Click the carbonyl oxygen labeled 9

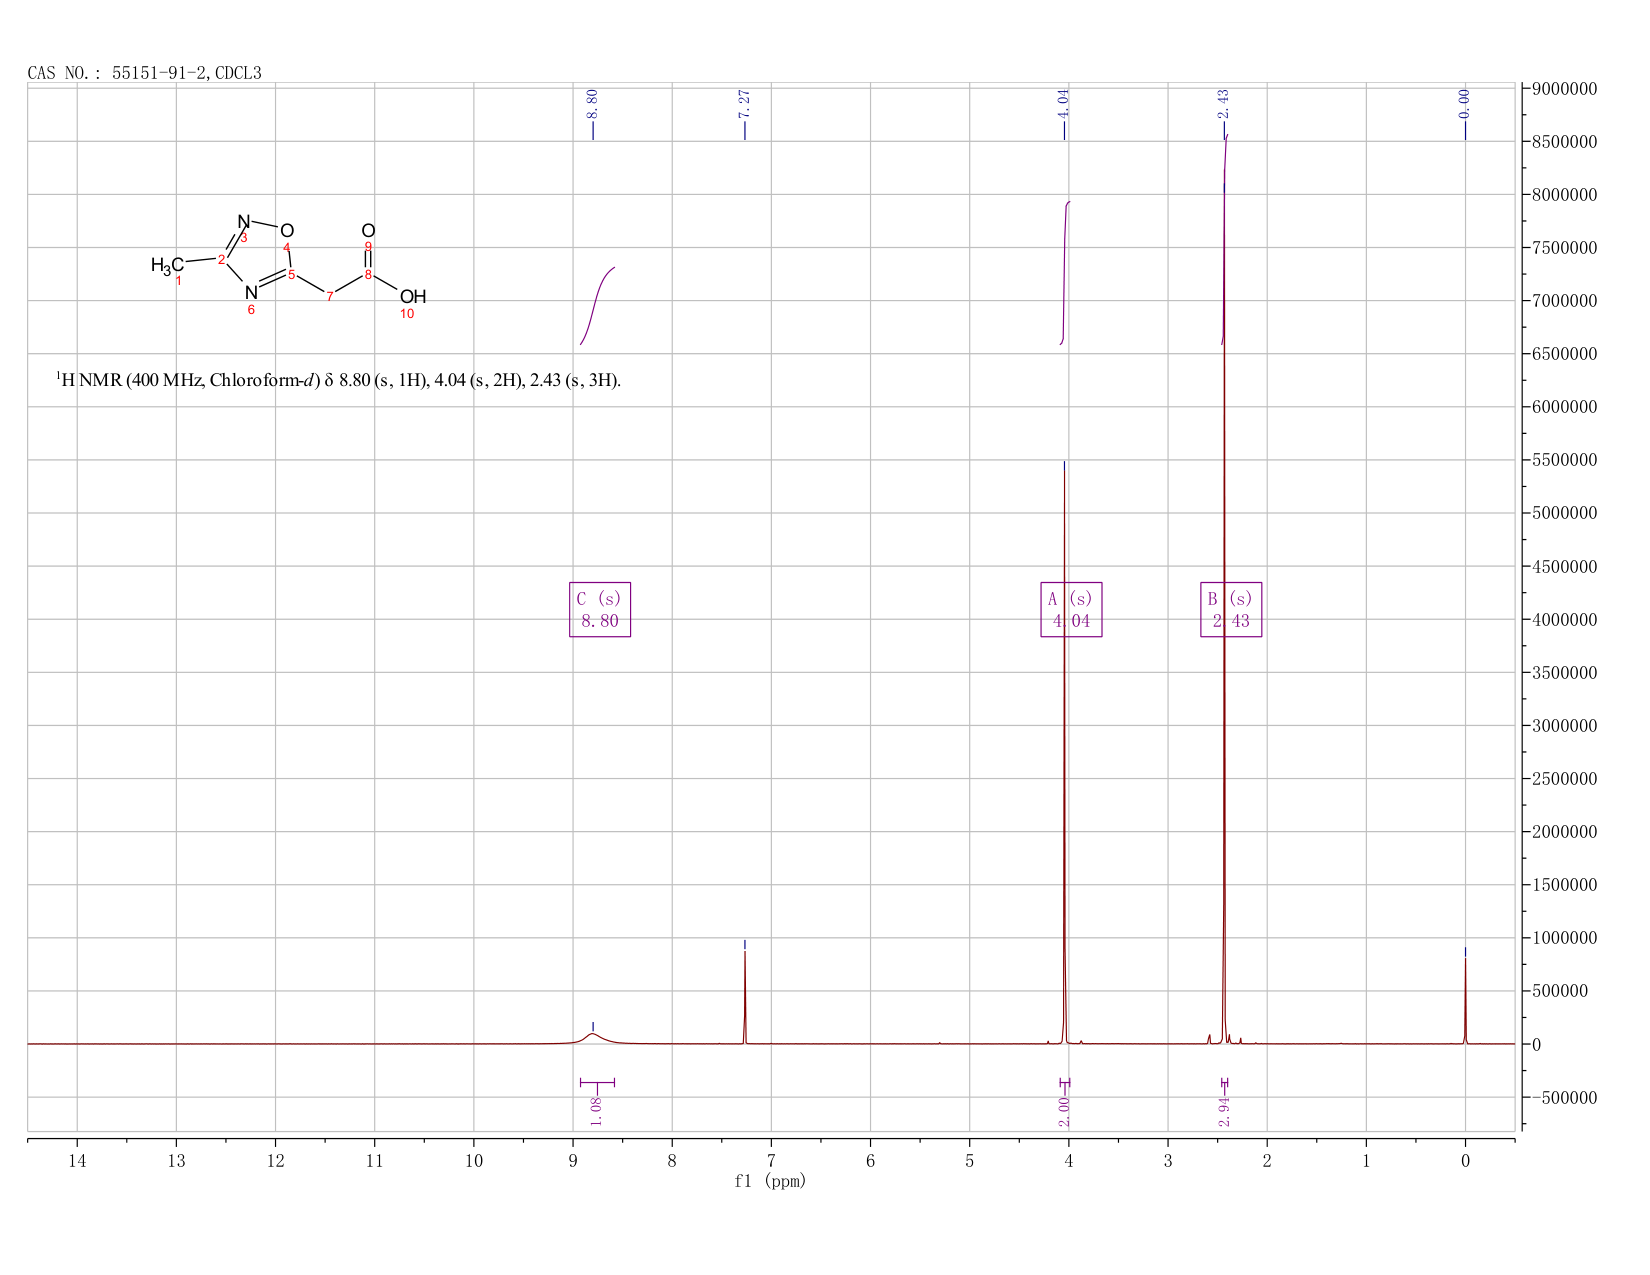coord(368,231)
